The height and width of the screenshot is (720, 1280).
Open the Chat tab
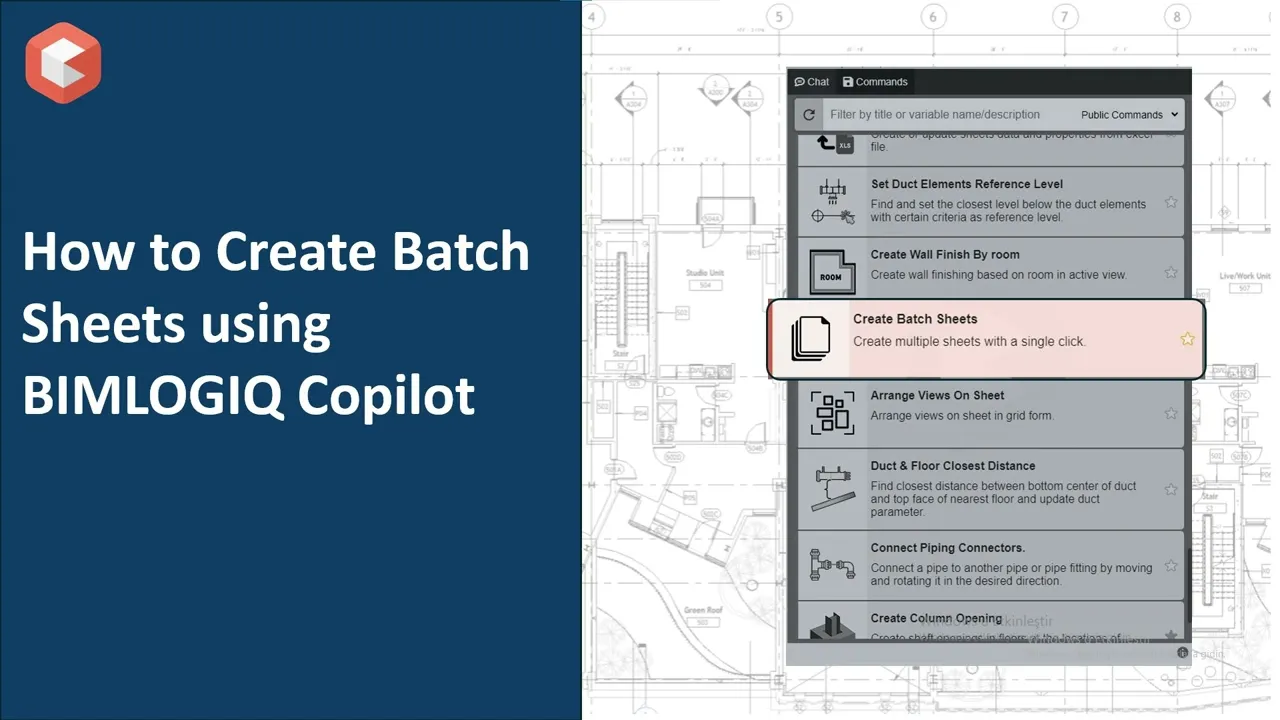pyautogui.click(x=811, y=82)
